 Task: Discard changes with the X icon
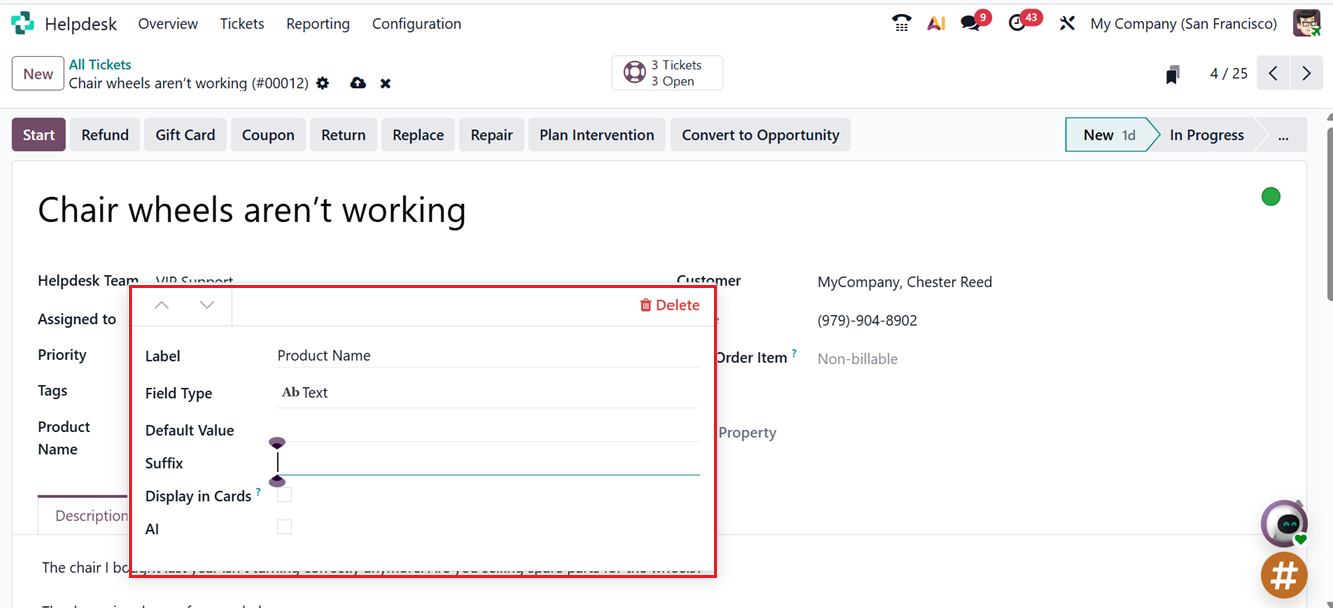click(385, 83)
